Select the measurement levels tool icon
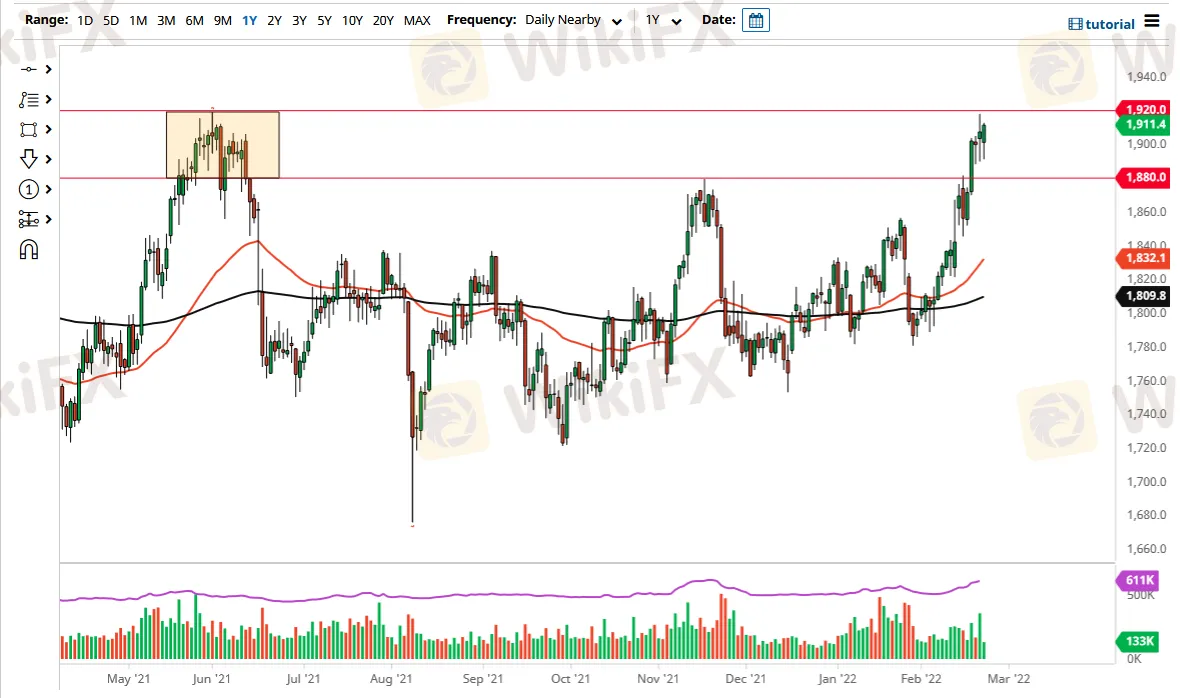Image resolution: width=1180 pixels, height=698 pixels. tap(28, 220)
